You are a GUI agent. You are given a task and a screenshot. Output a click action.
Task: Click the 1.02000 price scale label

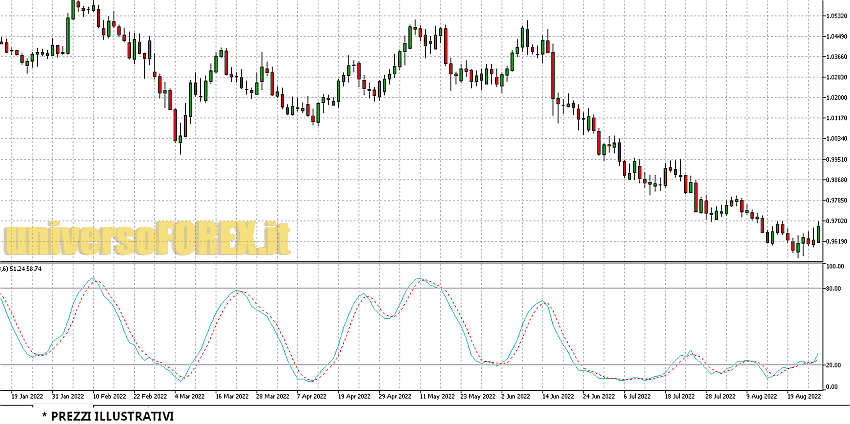click(836, 98)
